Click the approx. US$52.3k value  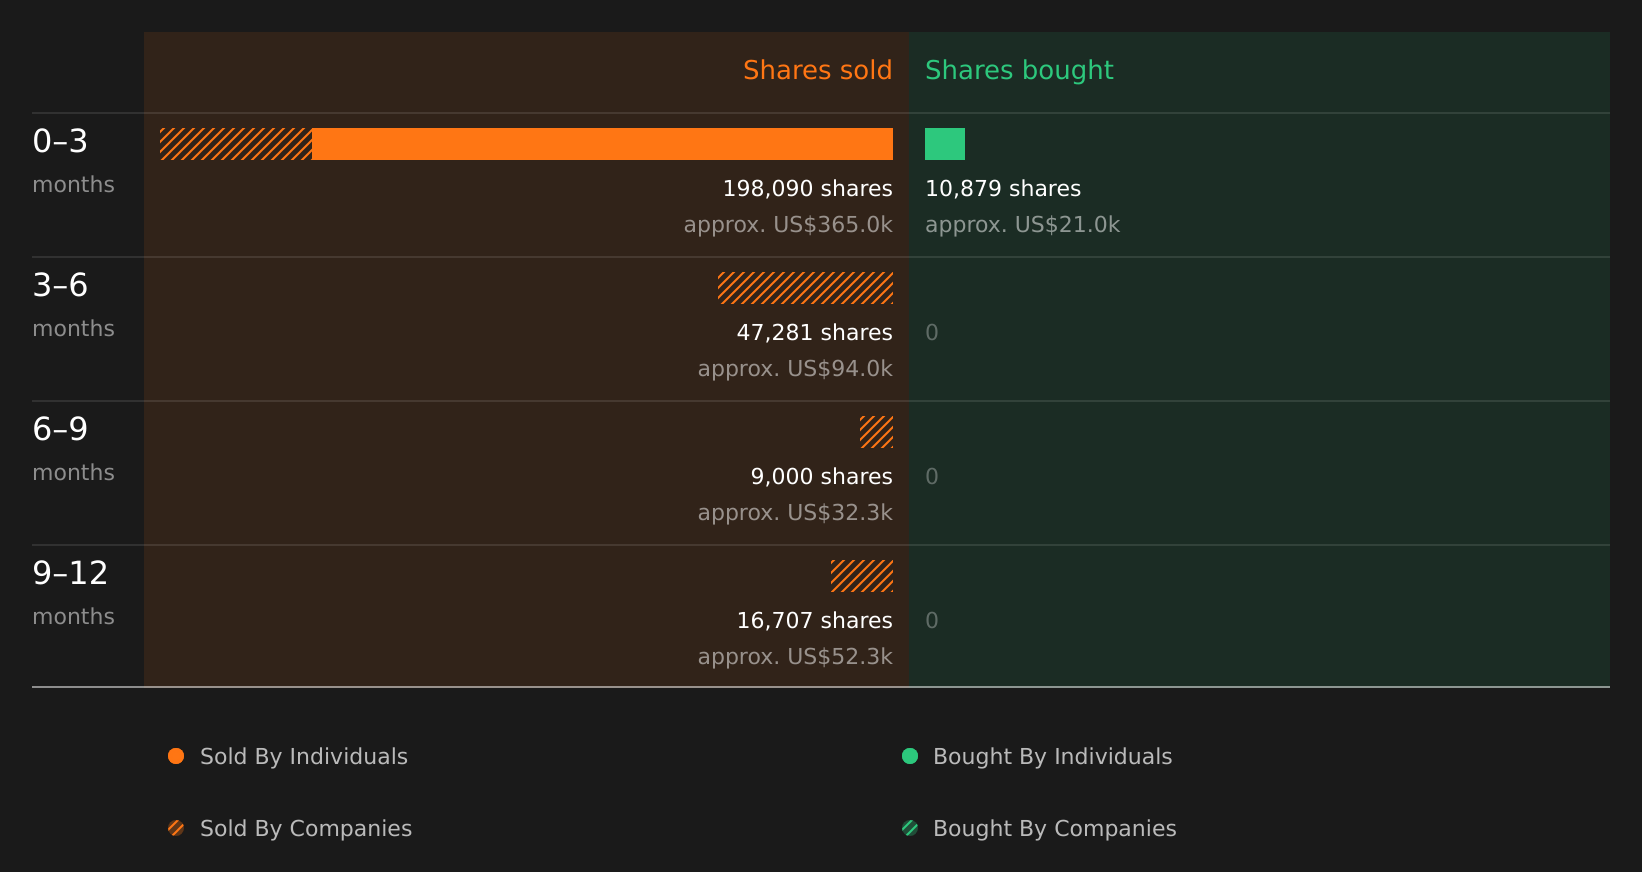795,656
